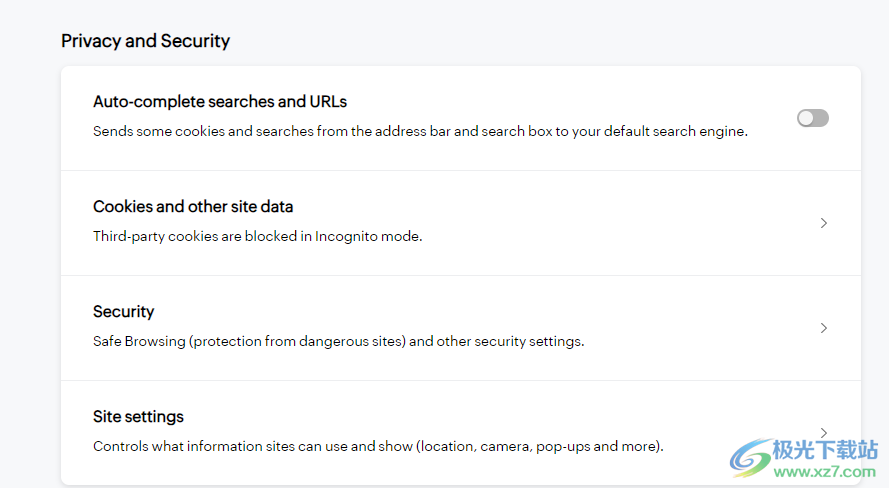Expand Cookies and other site data chevron
The width and height of the screenshot is (889, 488).
tap(824, 223)
